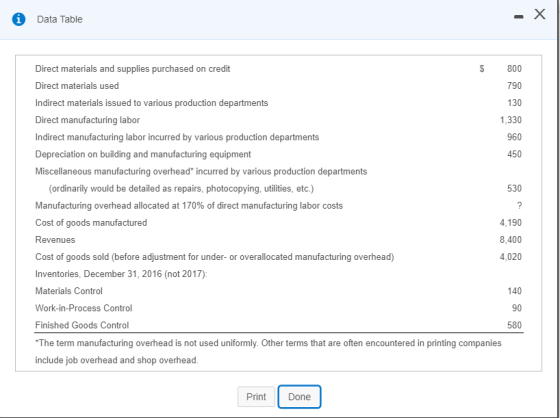Click the Finished Goods Control value 580
560x418 pixels.
coord(515,325)
